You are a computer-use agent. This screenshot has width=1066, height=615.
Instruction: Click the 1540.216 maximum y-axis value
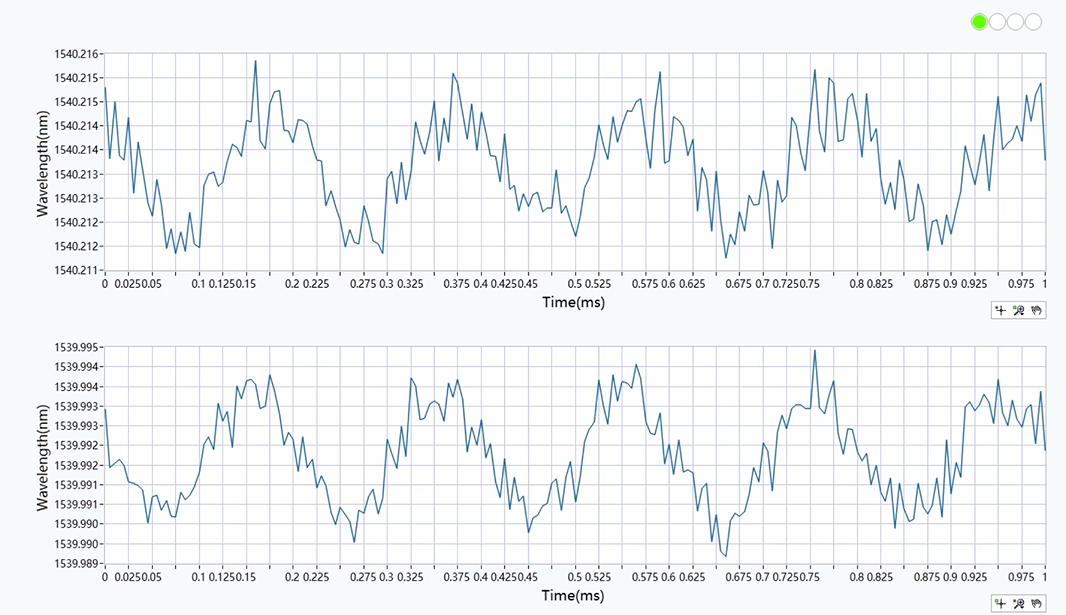pos(76,54)
